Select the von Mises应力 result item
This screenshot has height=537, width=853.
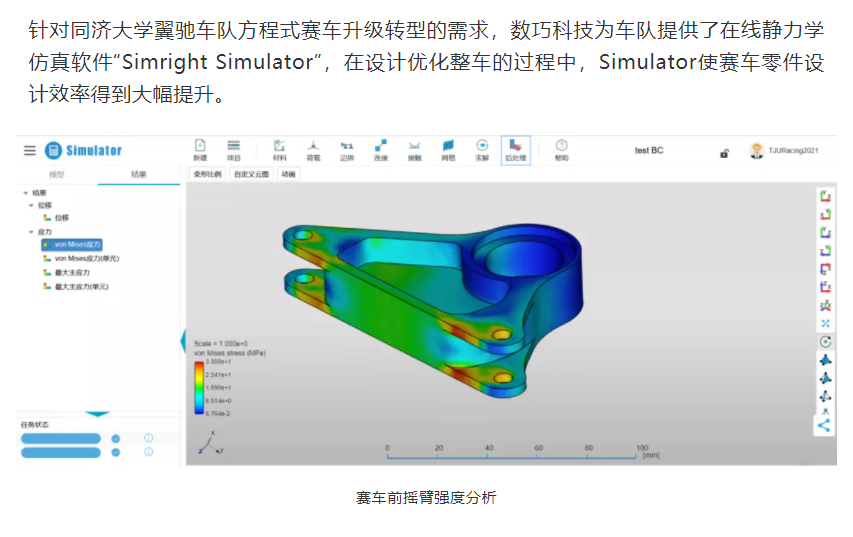(x=72, y=245)
